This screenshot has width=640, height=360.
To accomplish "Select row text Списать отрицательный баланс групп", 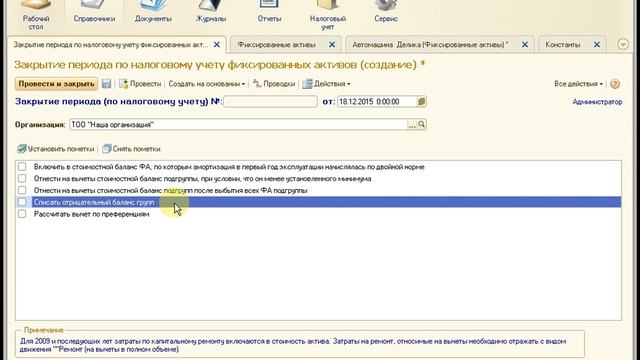I will 94,202.
